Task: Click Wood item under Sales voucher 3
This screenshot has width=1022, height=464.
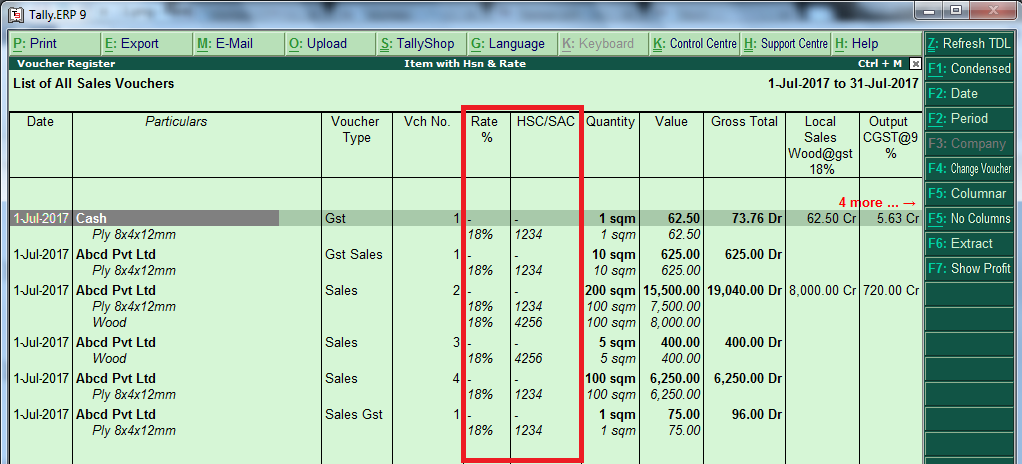Action: (x=110, y=358)
